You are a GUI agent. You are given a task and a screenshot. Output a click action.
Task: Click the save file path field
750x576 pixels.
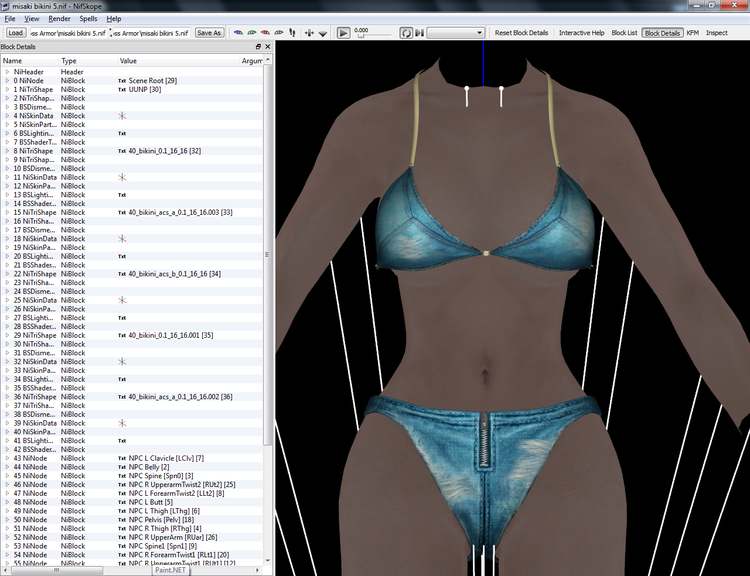click(152, 33)
